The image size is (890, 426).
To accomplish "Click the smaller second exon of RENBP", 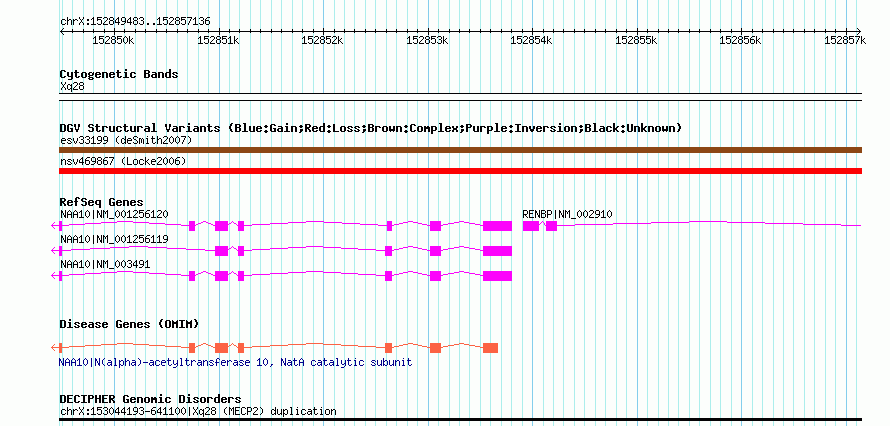I will 551,226.
